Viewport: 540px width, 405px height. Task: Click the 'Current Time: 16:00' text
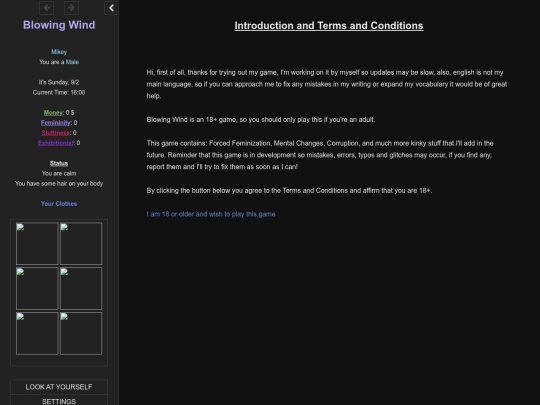(x=59, y=92)
